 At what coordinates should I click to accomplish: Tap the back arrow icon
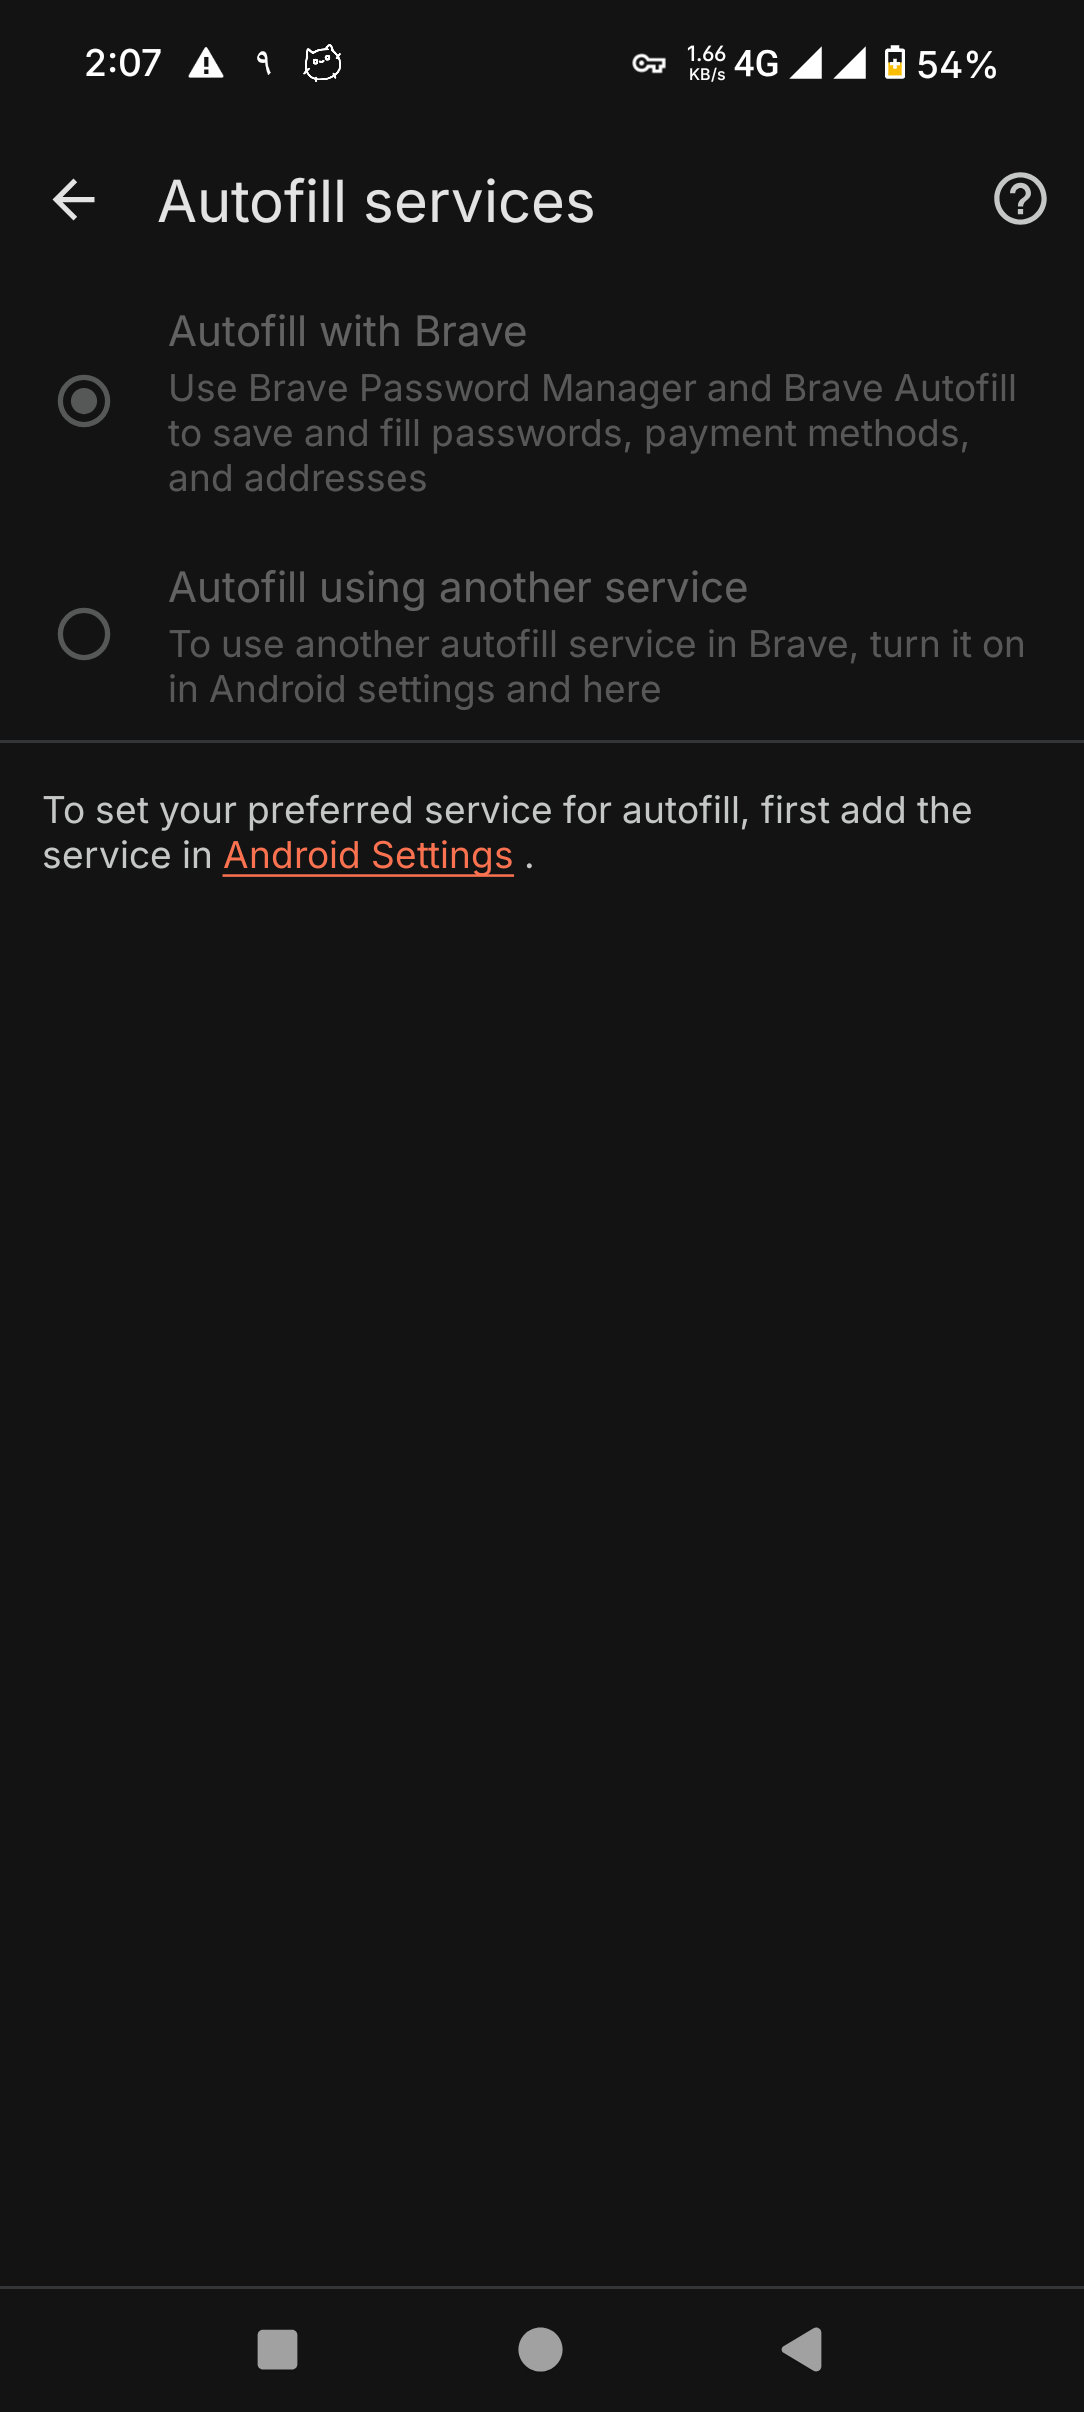(74, 200)
